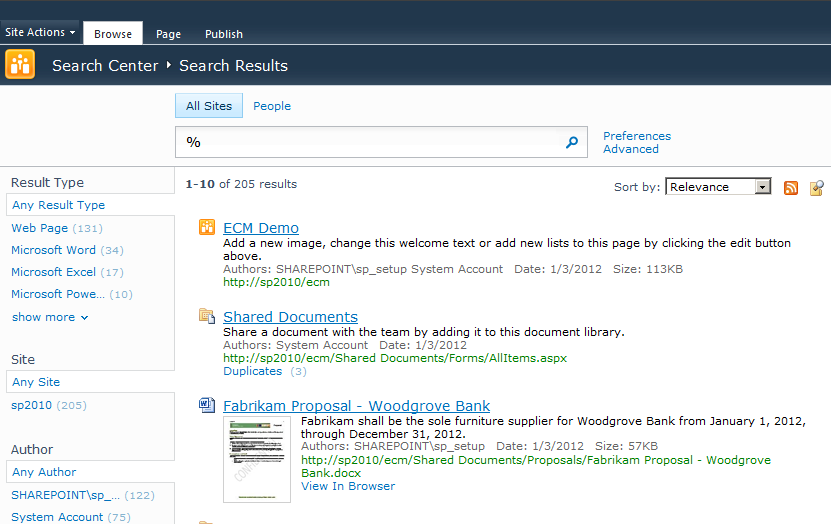Image resolution: width=831 pixels, height=524 pixels.
Task: Click the Fabrikam Proposal docx URL
Action: tap(536, 467)
